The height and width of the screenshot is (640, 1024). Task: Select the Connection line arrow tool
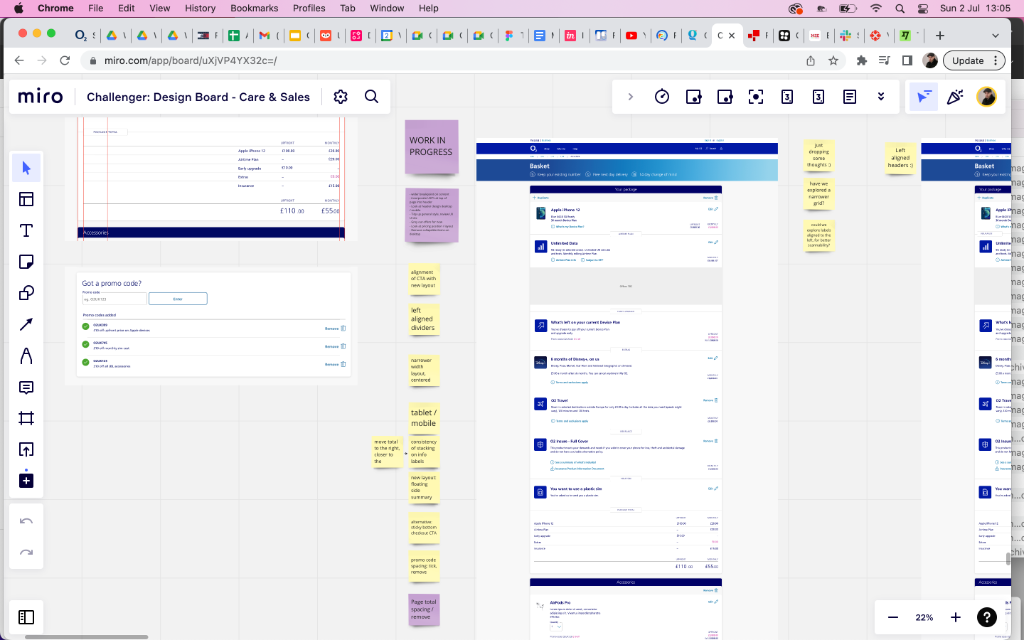coord(26,325)
